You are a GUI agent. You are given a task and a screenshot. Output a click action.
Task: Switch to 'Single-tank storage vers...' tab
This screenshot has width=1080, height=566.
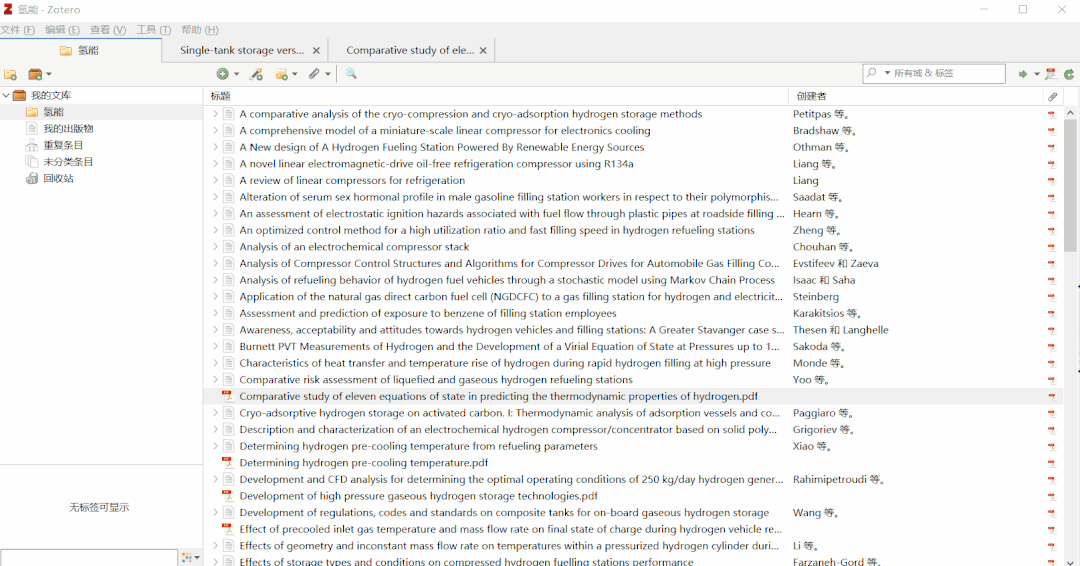pyautogui.click(x=242, y=50)
